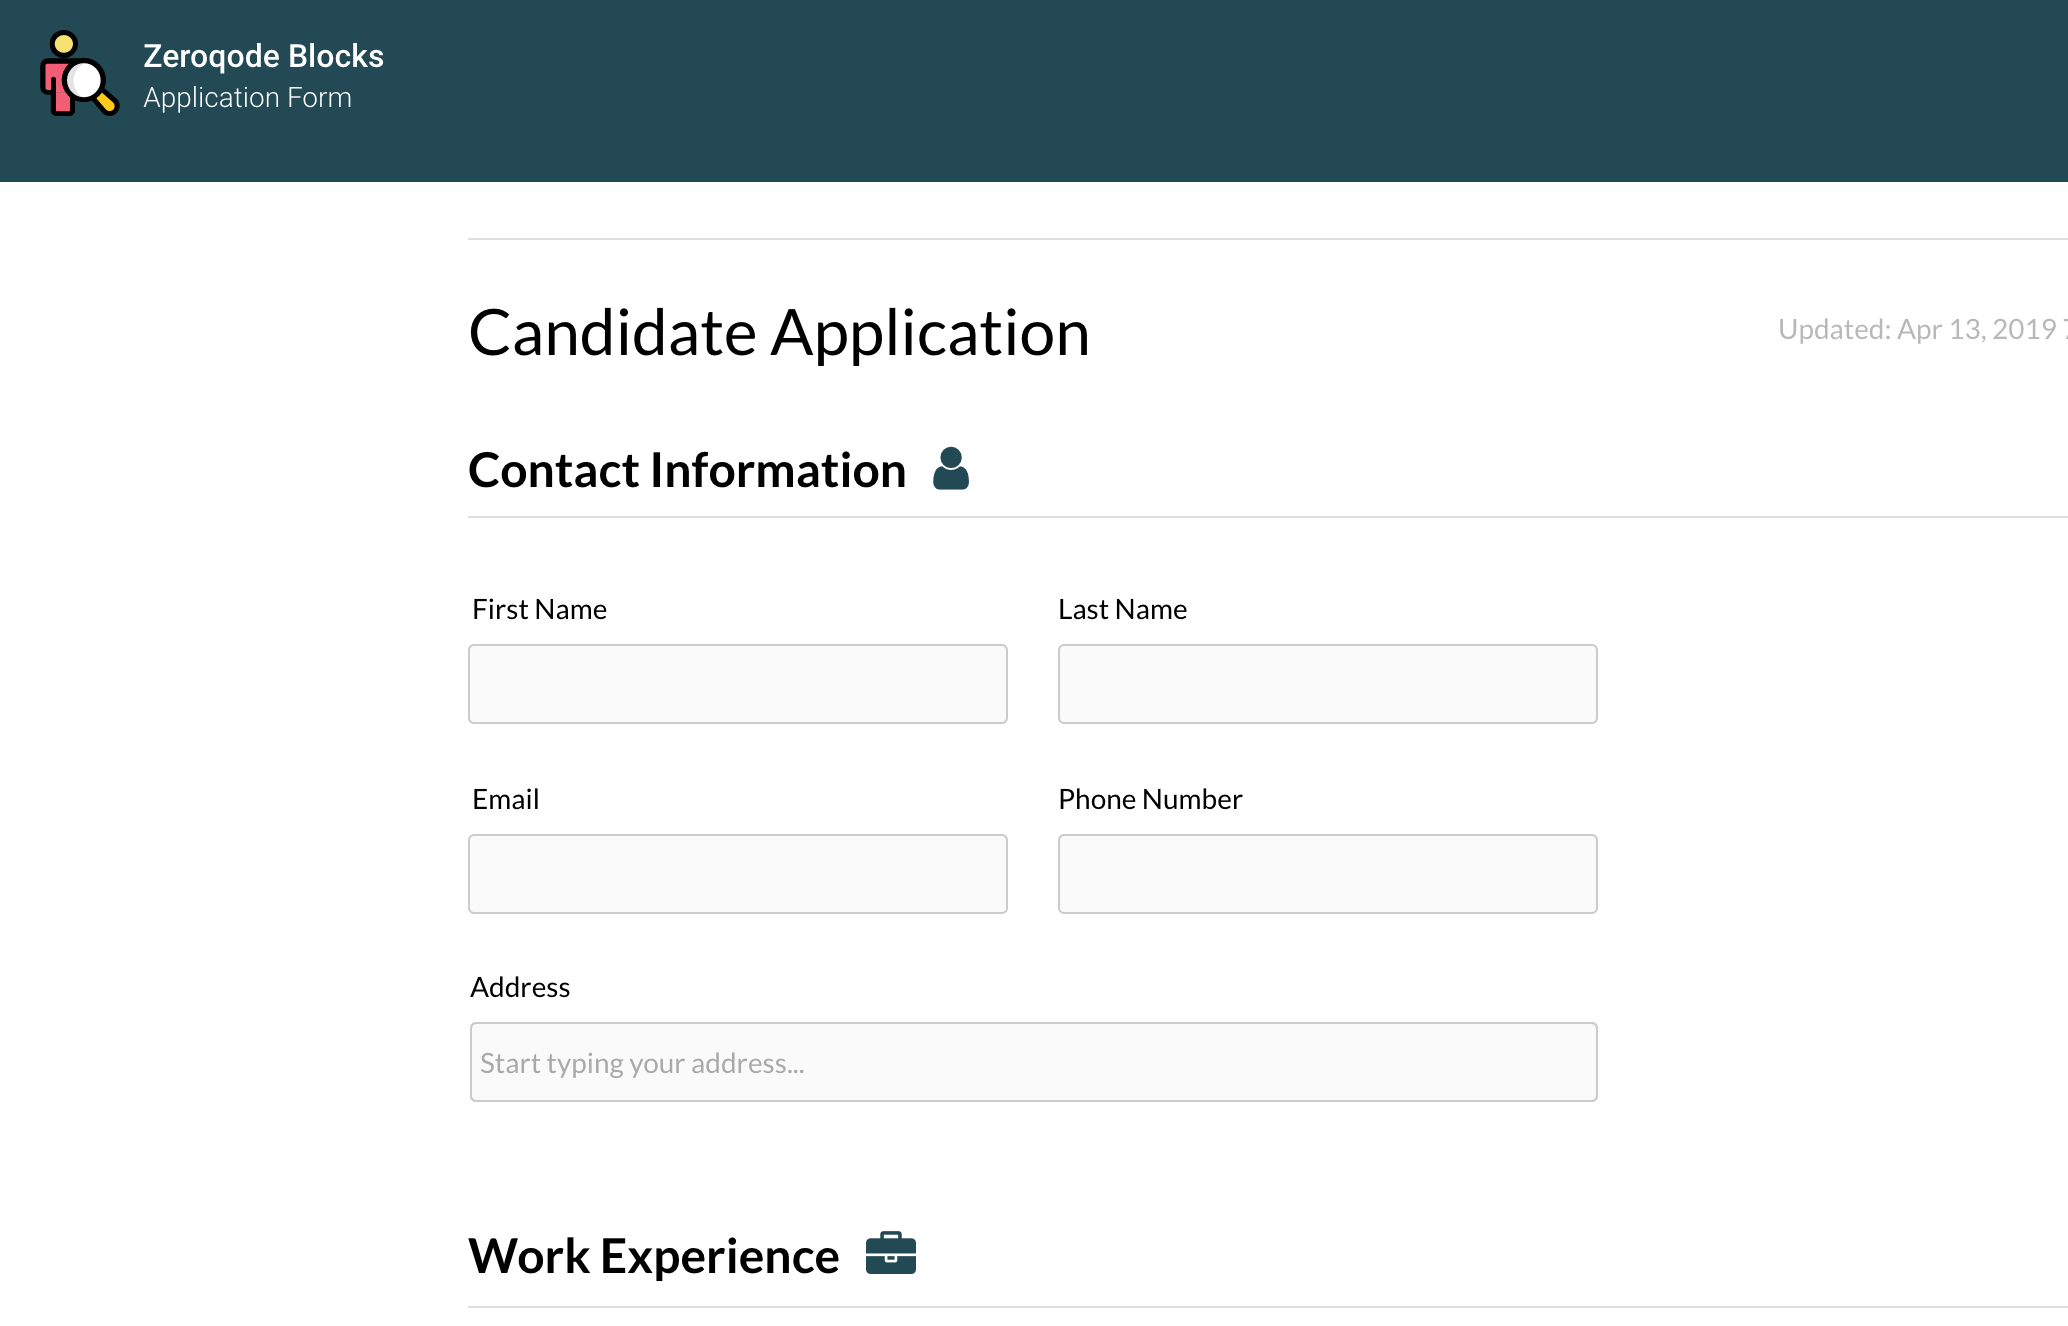This screenshot has width=2068, height=1326.
Task: Click inside the Email field
Action: point(737,873)
